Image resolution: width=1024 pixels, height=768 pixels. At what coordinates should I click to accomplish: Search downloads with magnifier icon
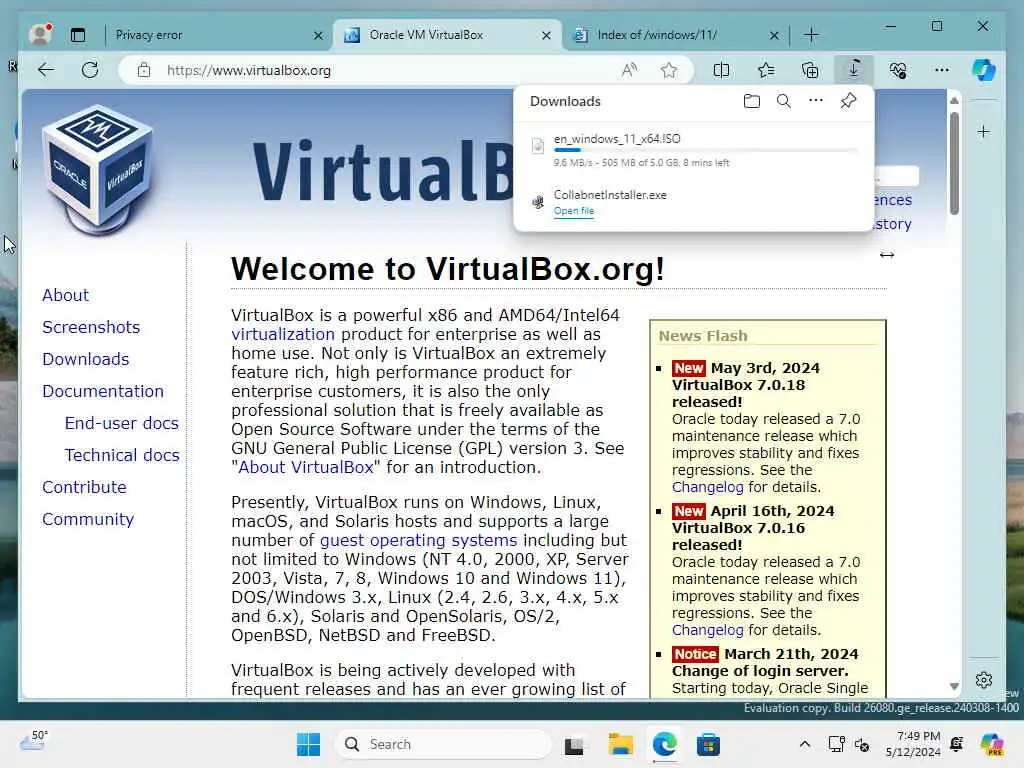pyautogui.click(x=784, y=101)
